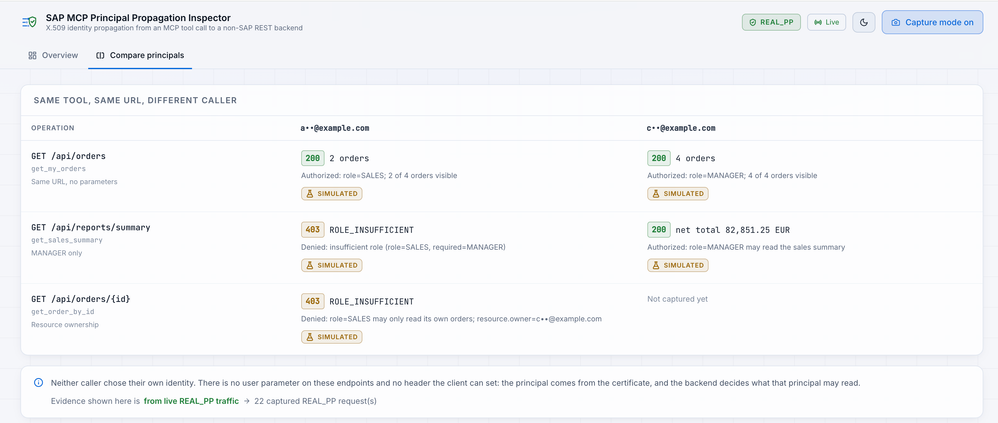This screenshot has height=423, width=998.
Task: Click the broadcast icon in Live badge
Action: pos(817,22)
